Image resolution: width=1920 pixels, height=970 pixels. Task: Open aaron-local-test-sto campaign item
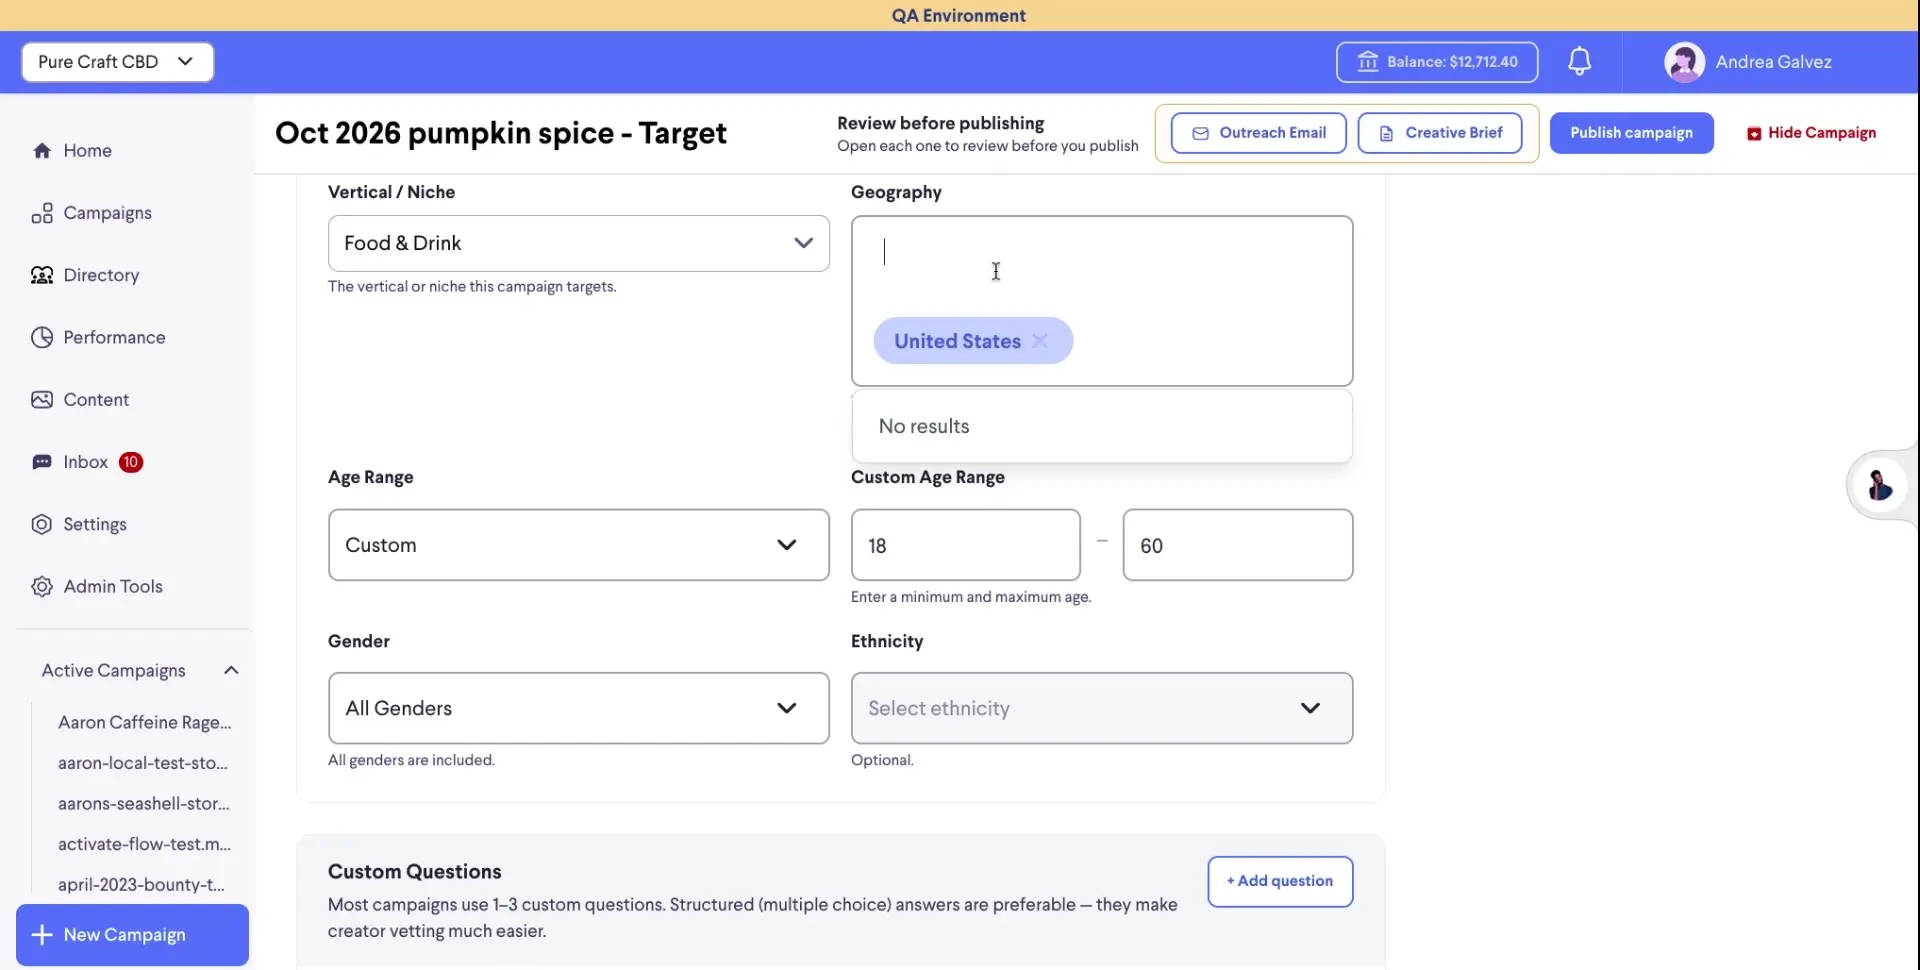(143, 763)
